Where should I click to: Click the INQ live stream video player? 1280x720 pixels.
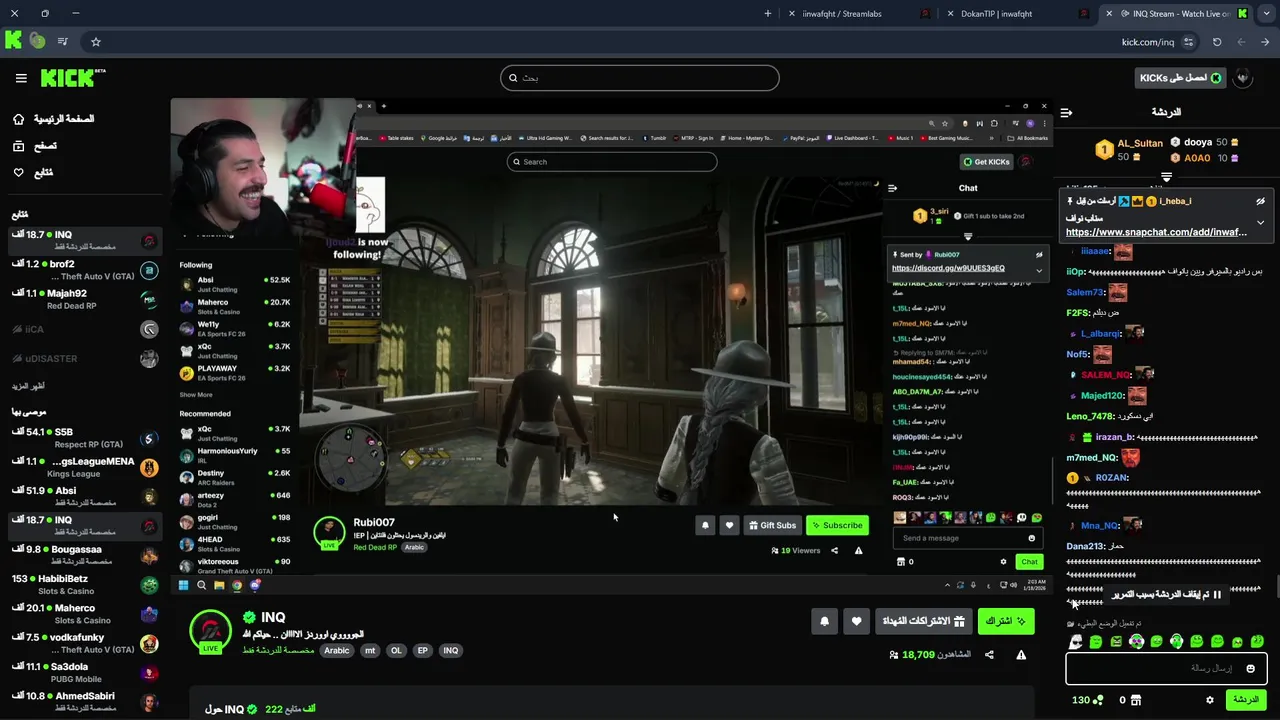612,346
